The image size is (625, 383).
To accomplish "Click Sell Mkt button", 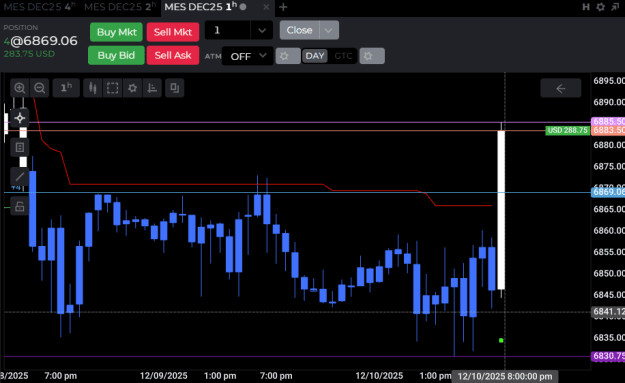I will [x=173, y=32].
